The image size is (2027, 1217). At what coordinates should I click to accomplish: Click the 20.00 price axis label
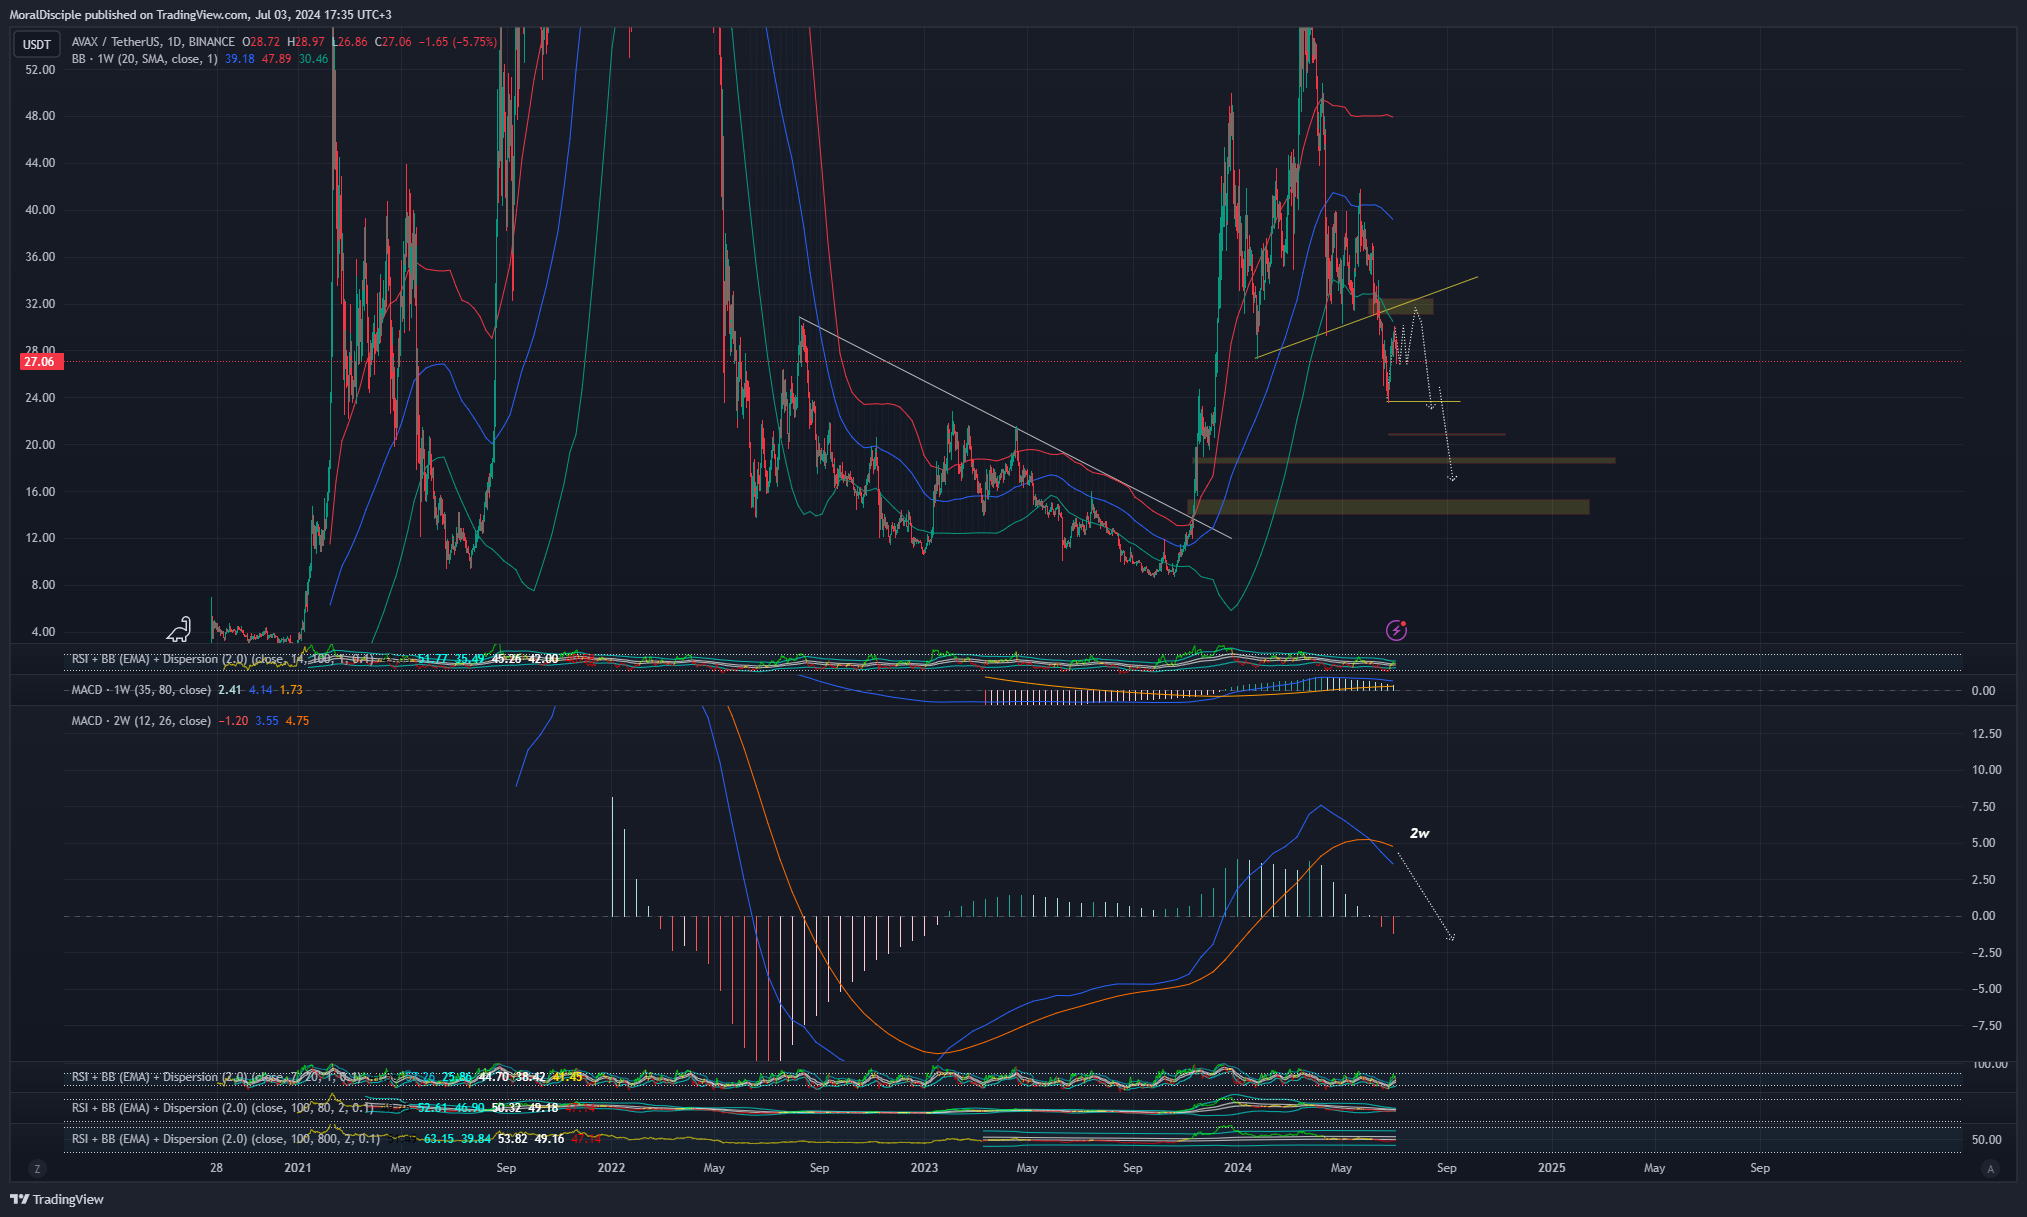(x=40, y=445)
